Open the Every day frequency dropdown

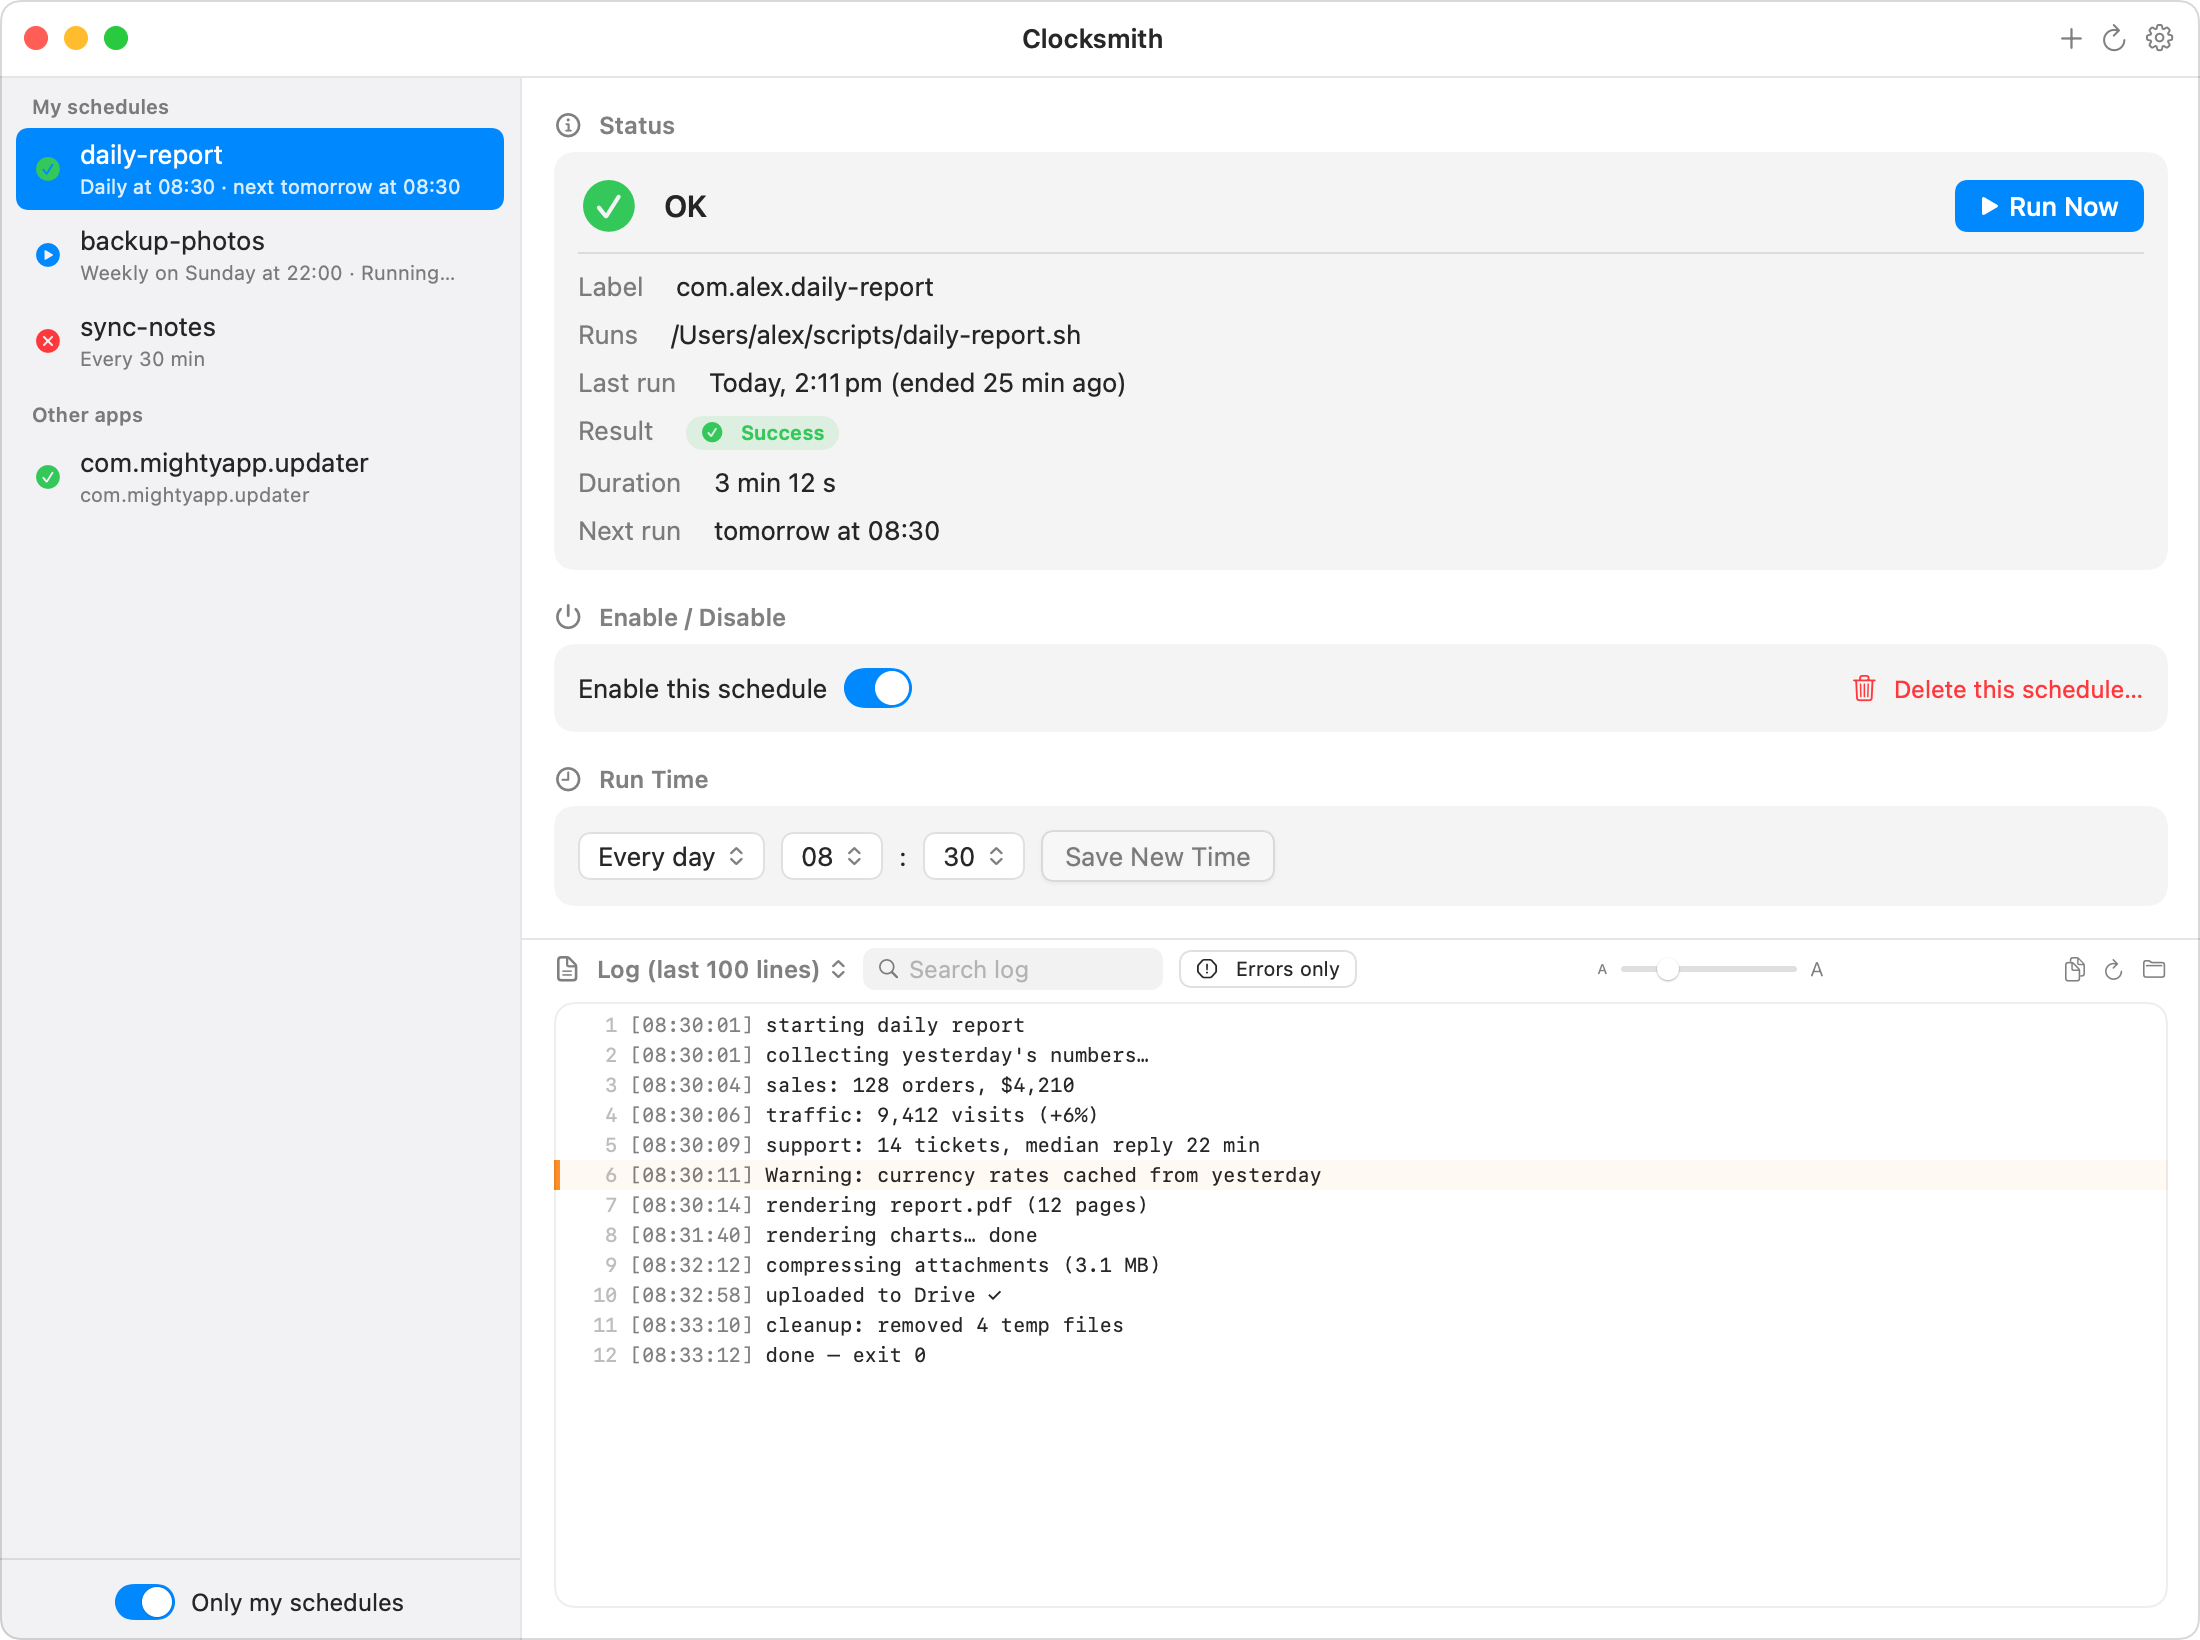coord(671,857)
